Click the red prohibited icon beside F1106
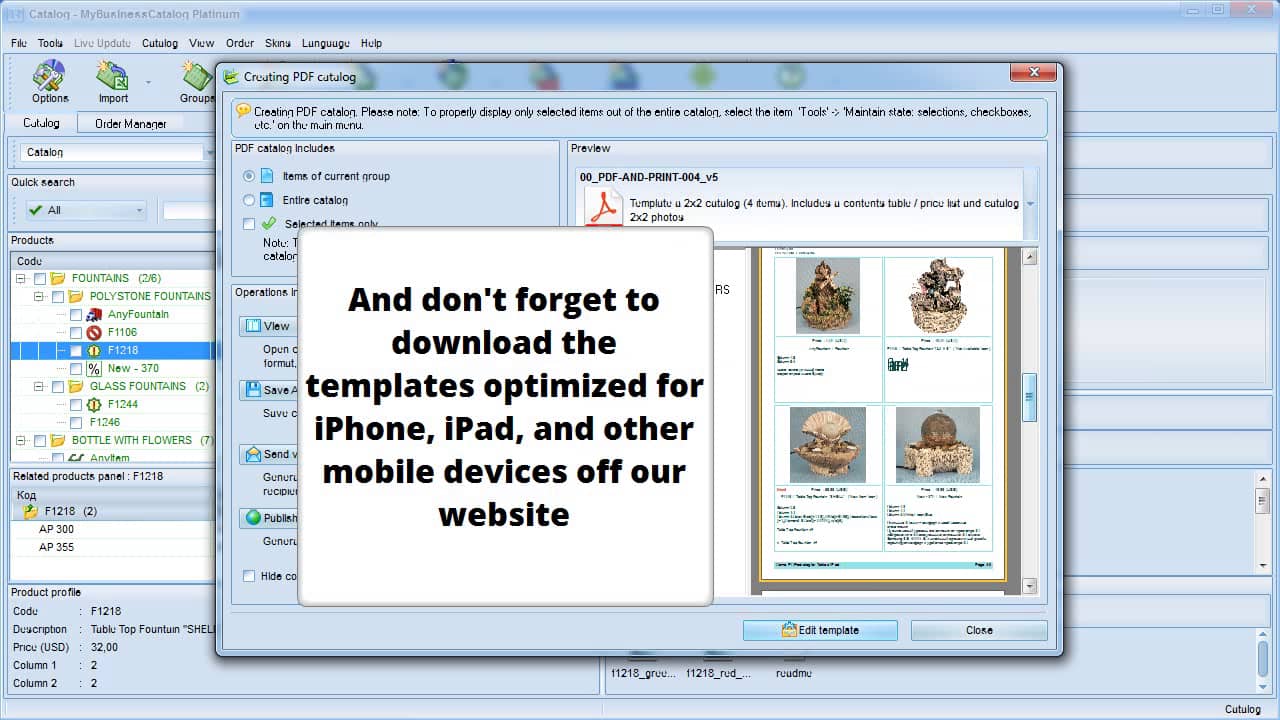 coord(94,332)
